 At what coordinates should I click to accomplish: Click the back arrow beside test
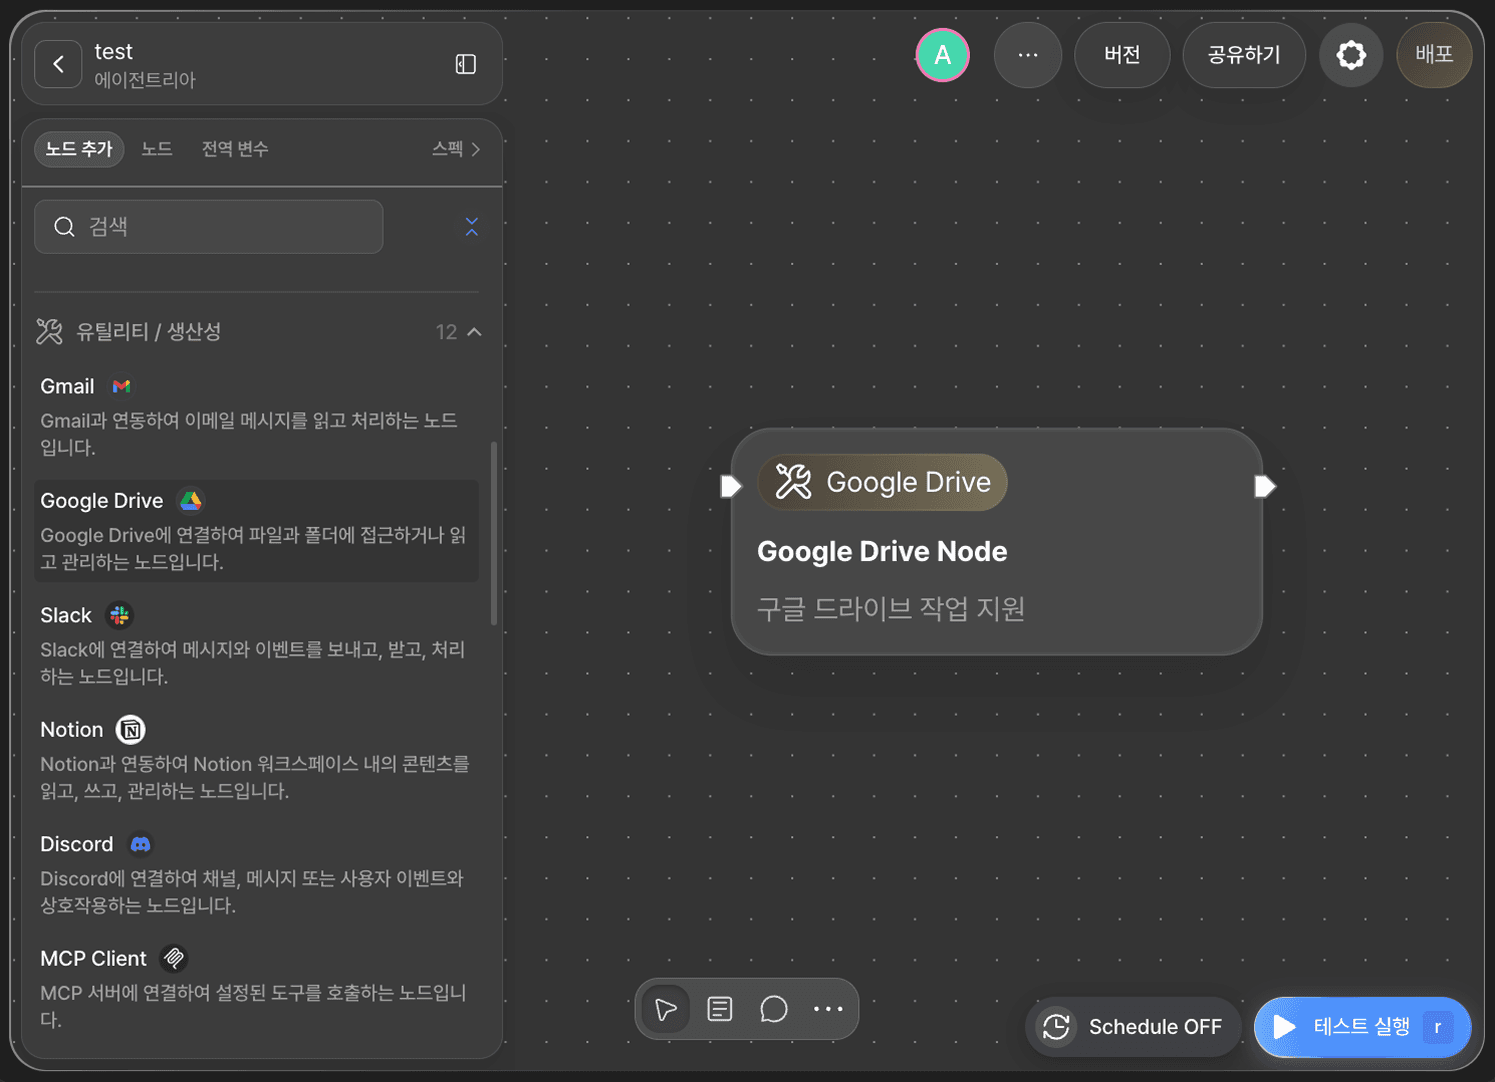click(58, 64)
